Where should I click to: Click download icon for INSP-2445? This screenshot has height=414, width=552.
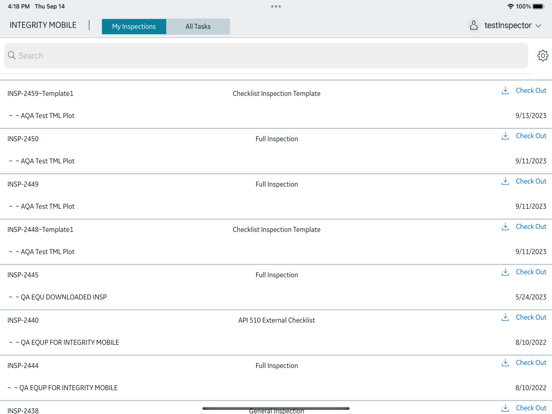tap(505, 272)
